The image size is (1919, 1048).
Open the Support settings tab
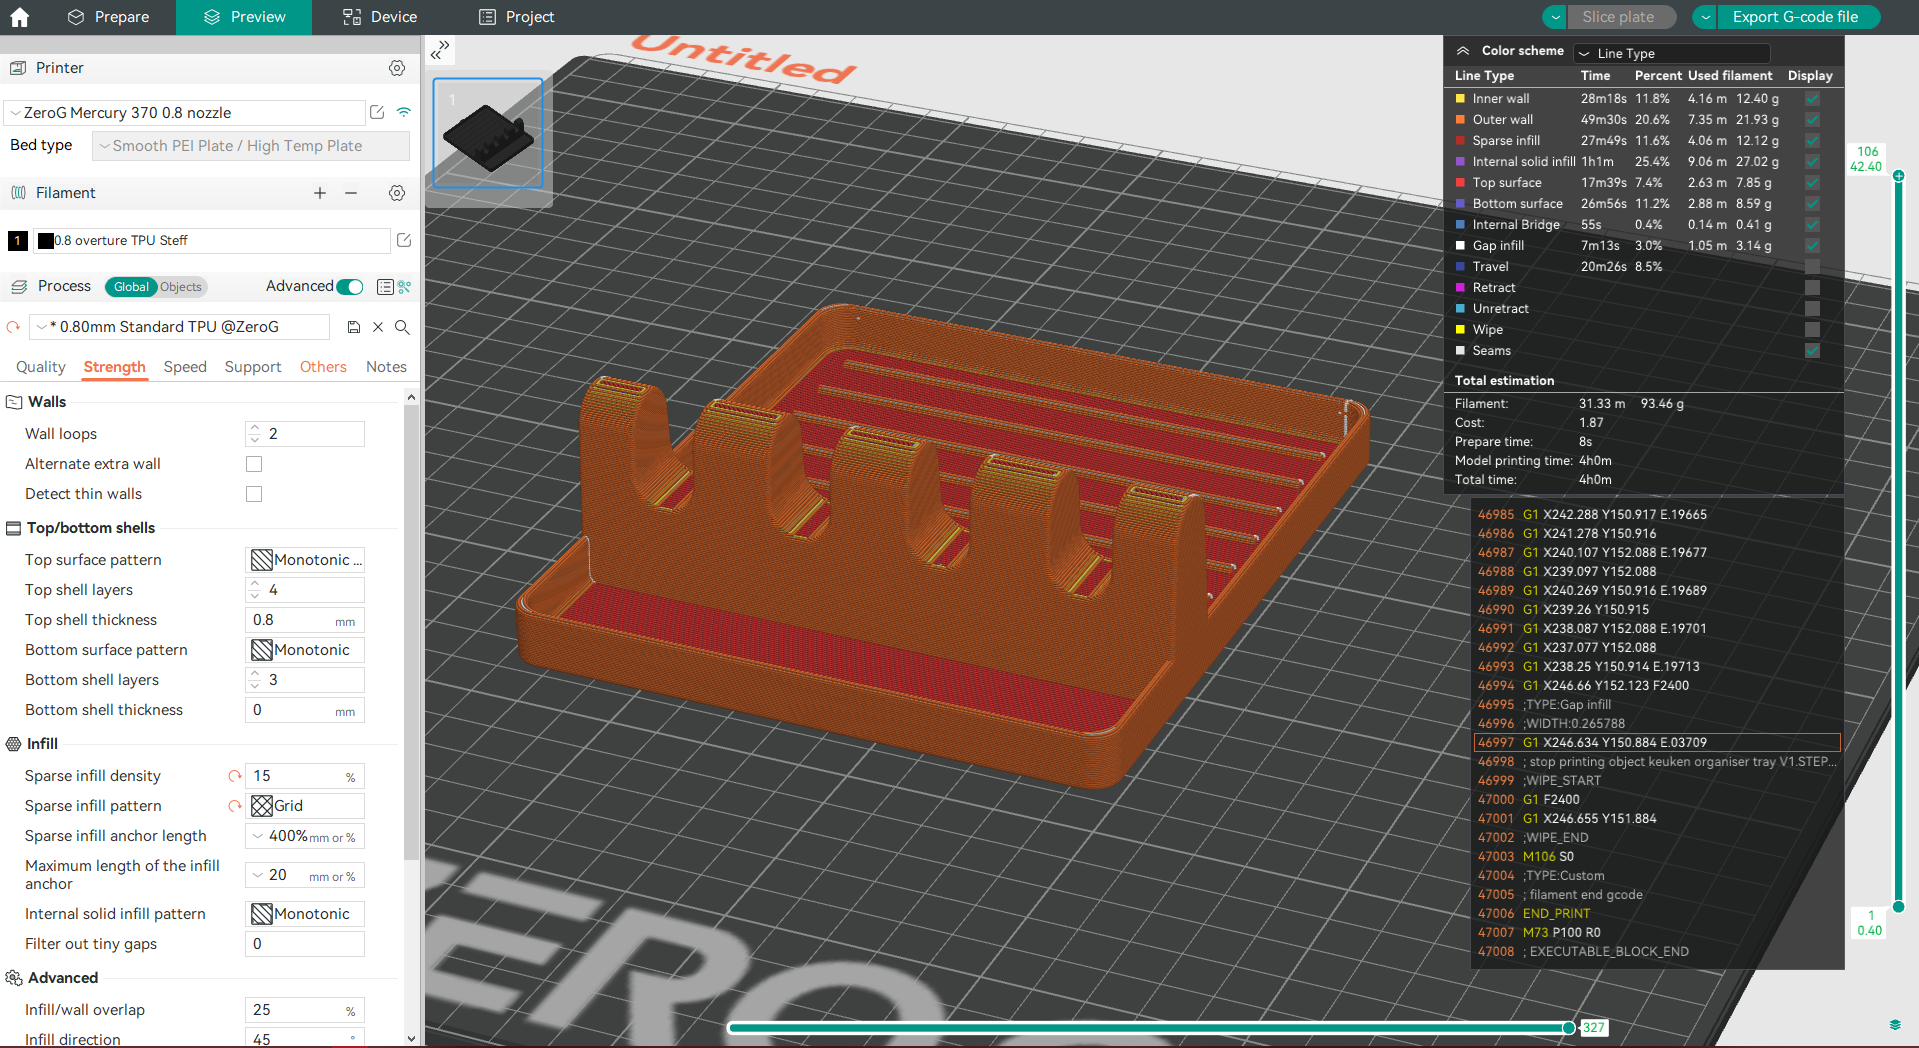(x=253, y=367)
